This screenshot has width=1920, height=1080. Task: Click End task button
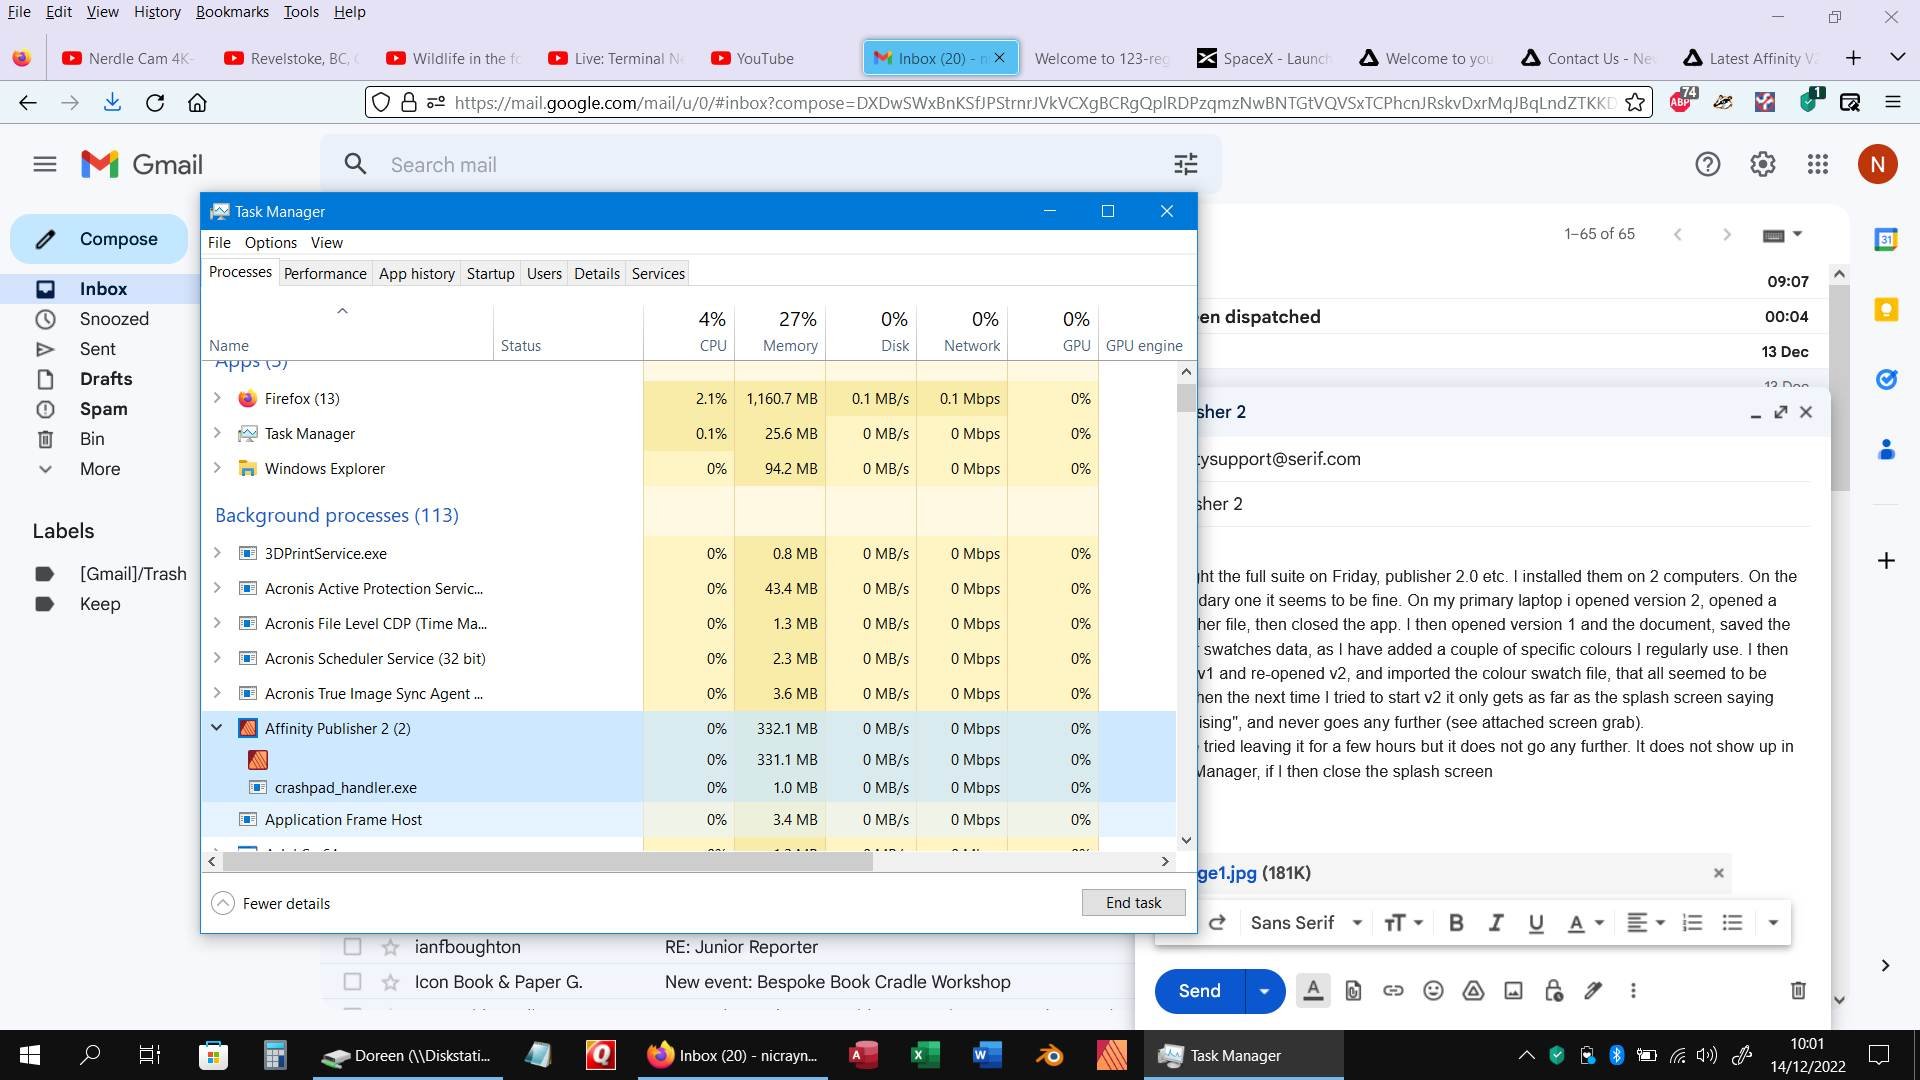coord(1133,902)
